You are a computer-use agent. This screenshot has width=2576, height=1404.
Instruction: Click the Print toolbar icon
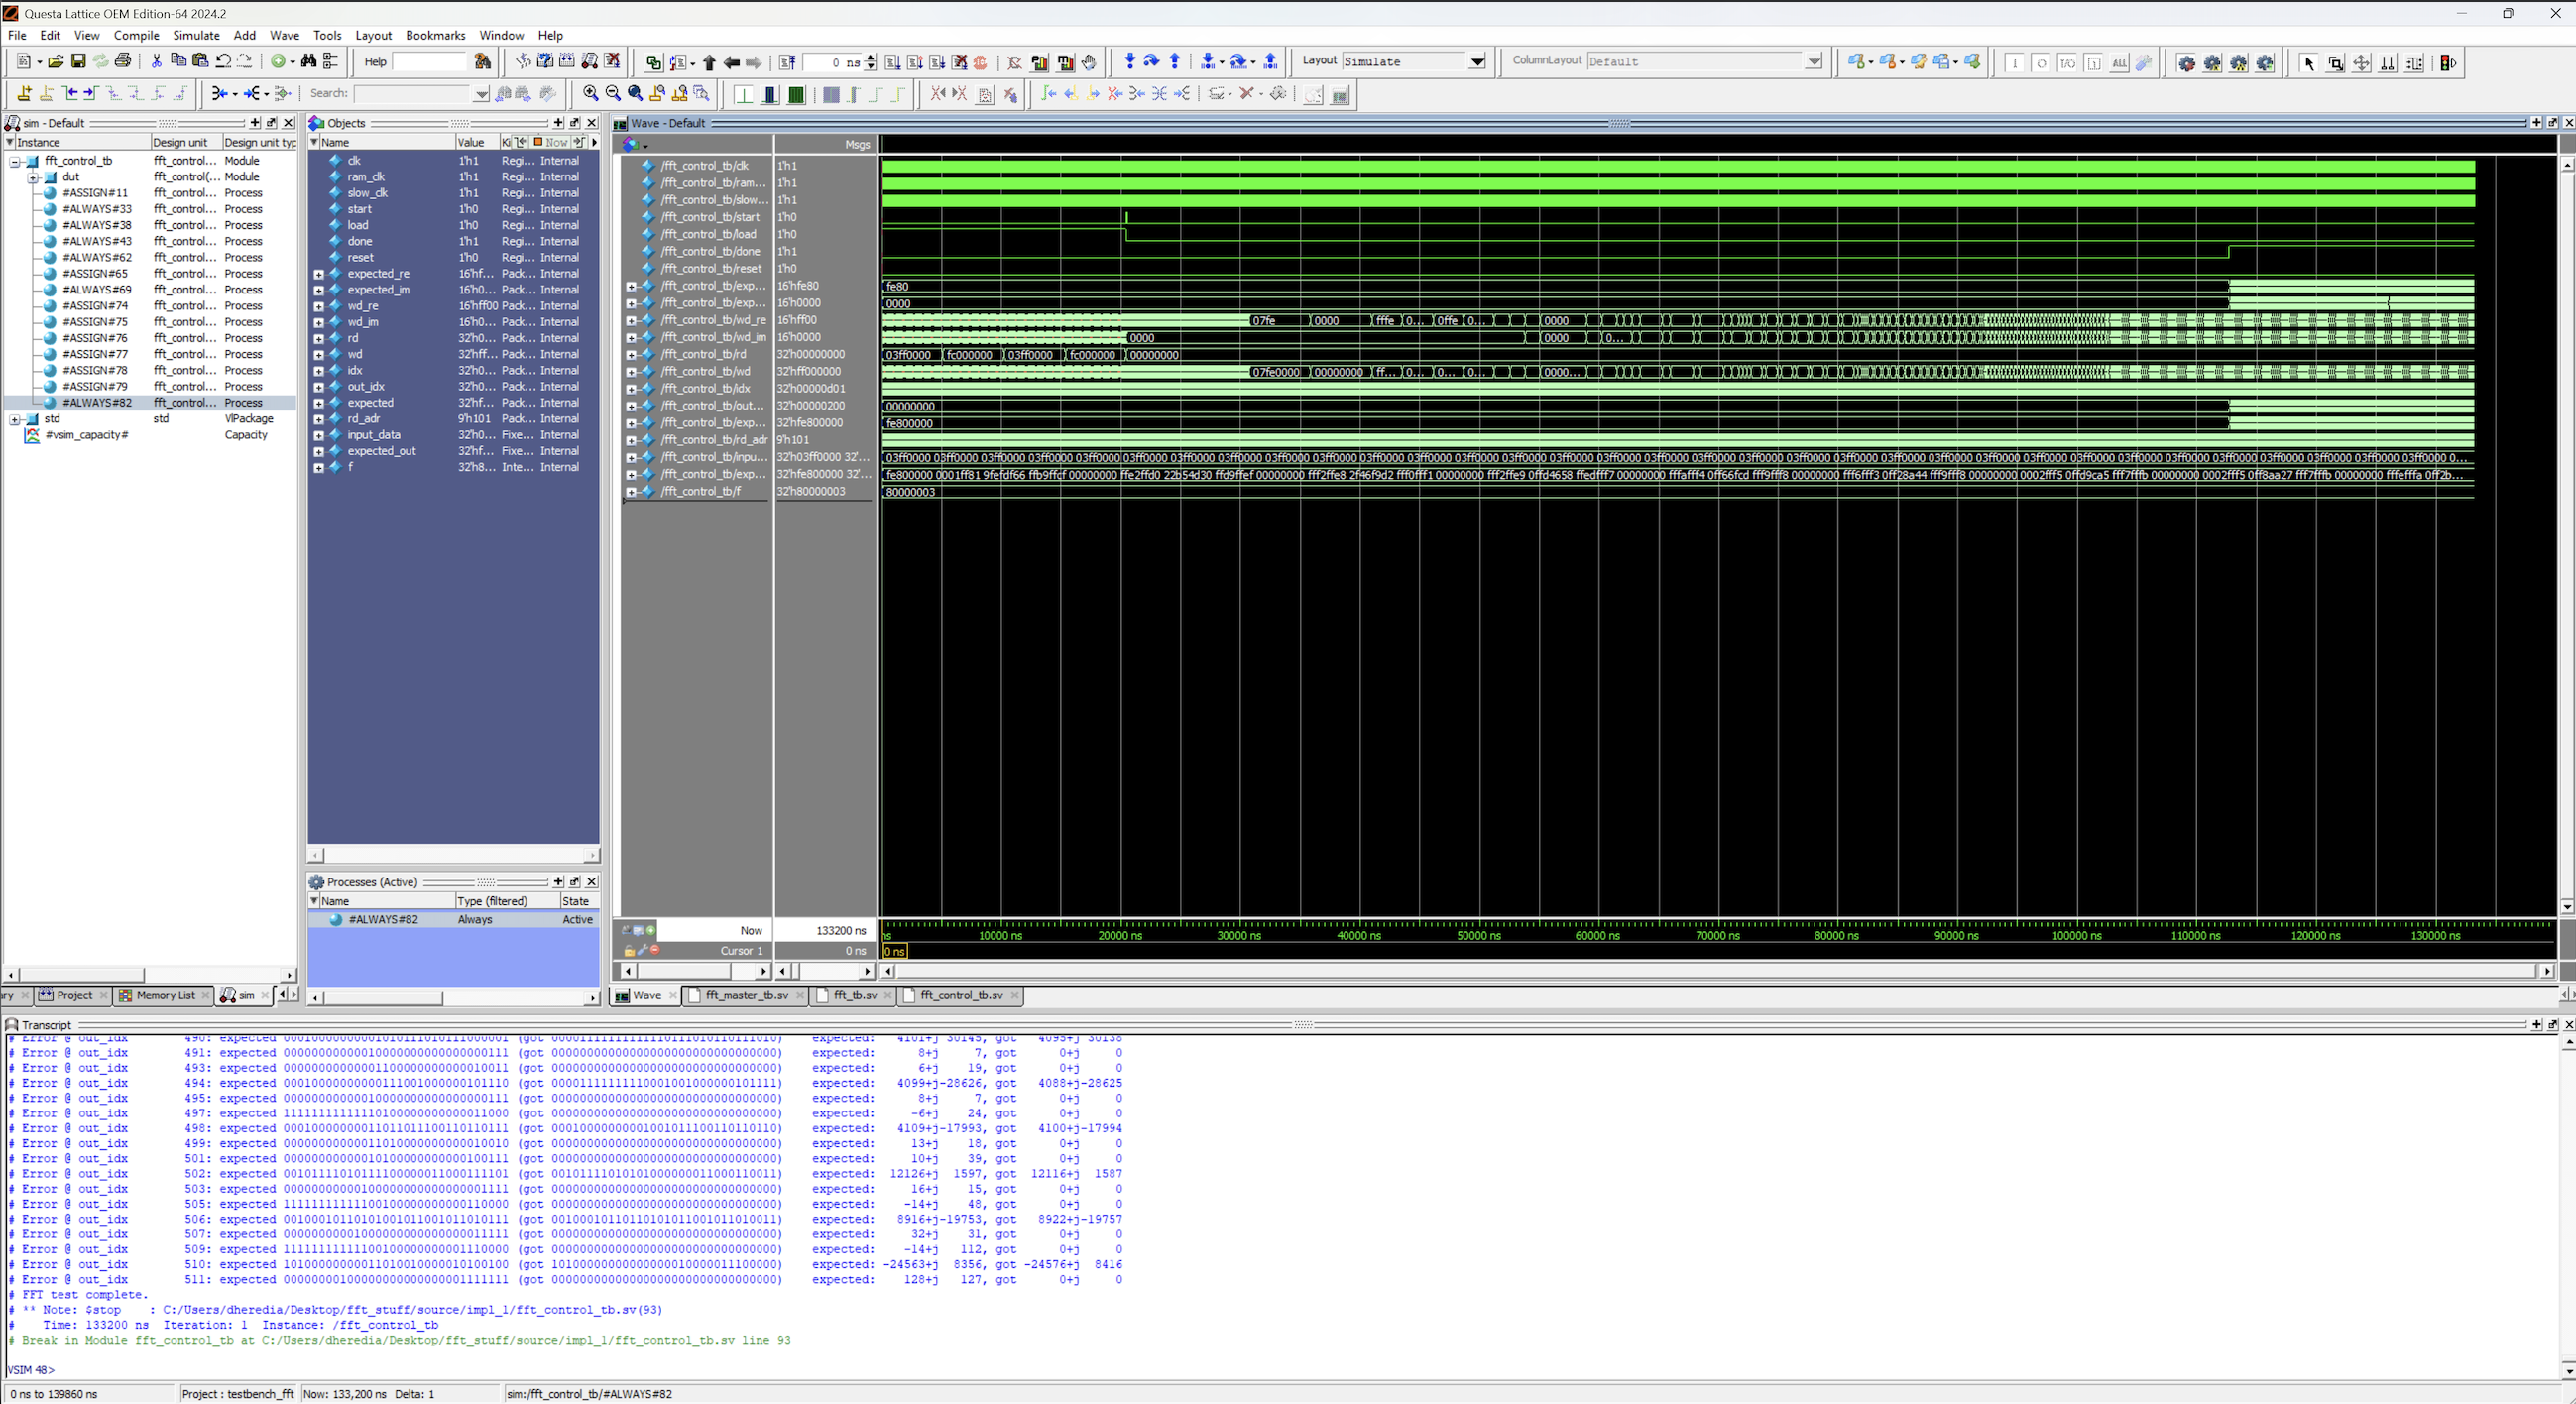pos(123,62)
